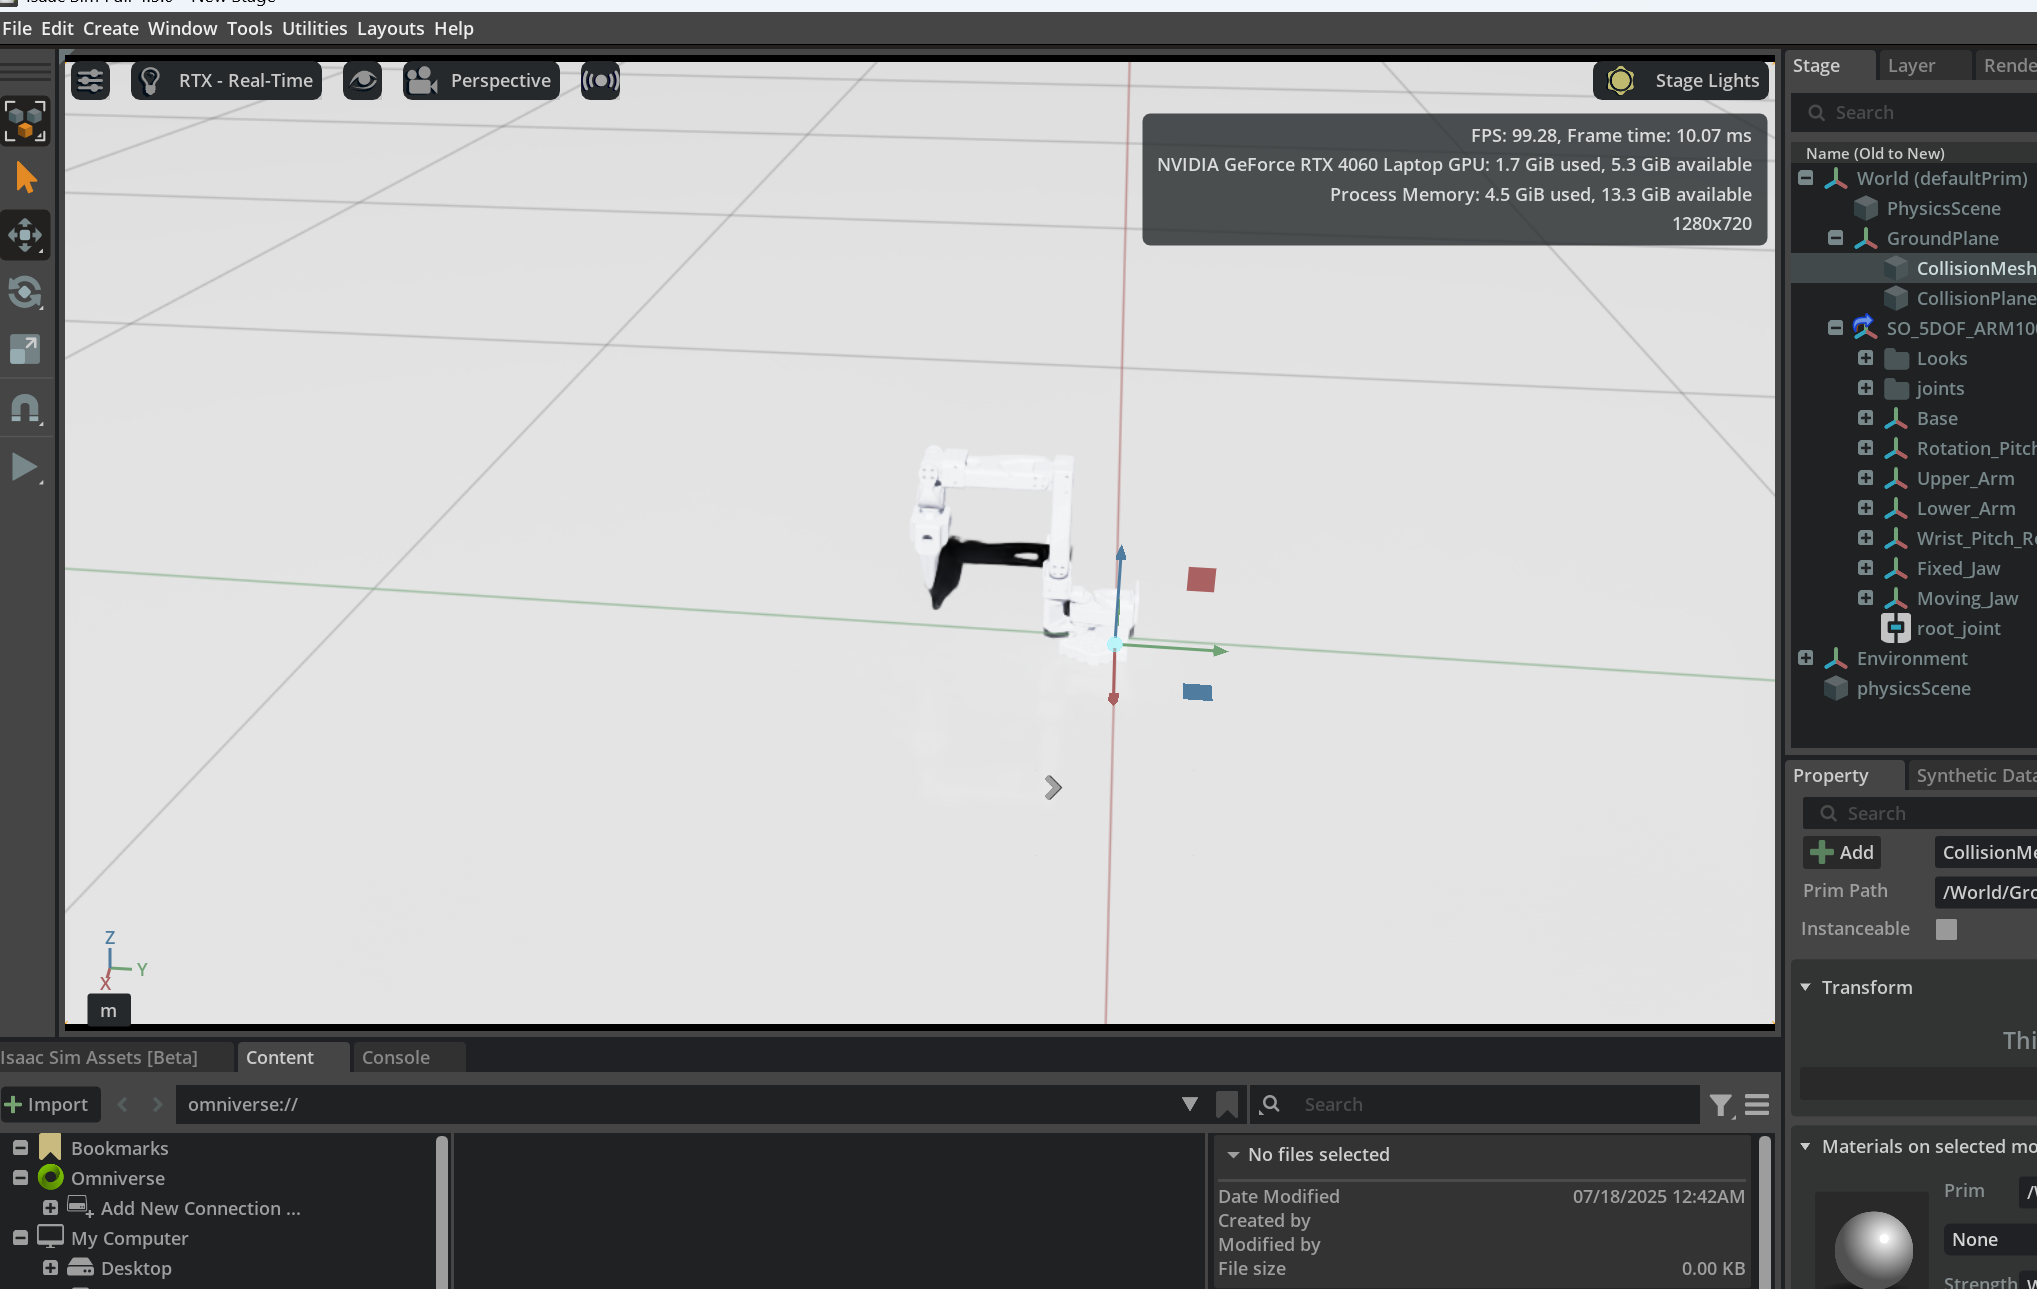The height and width of the screenshot is (1289, 2037).
Task: Collapse the World (defaultPrim) node
Action: 1805,178
